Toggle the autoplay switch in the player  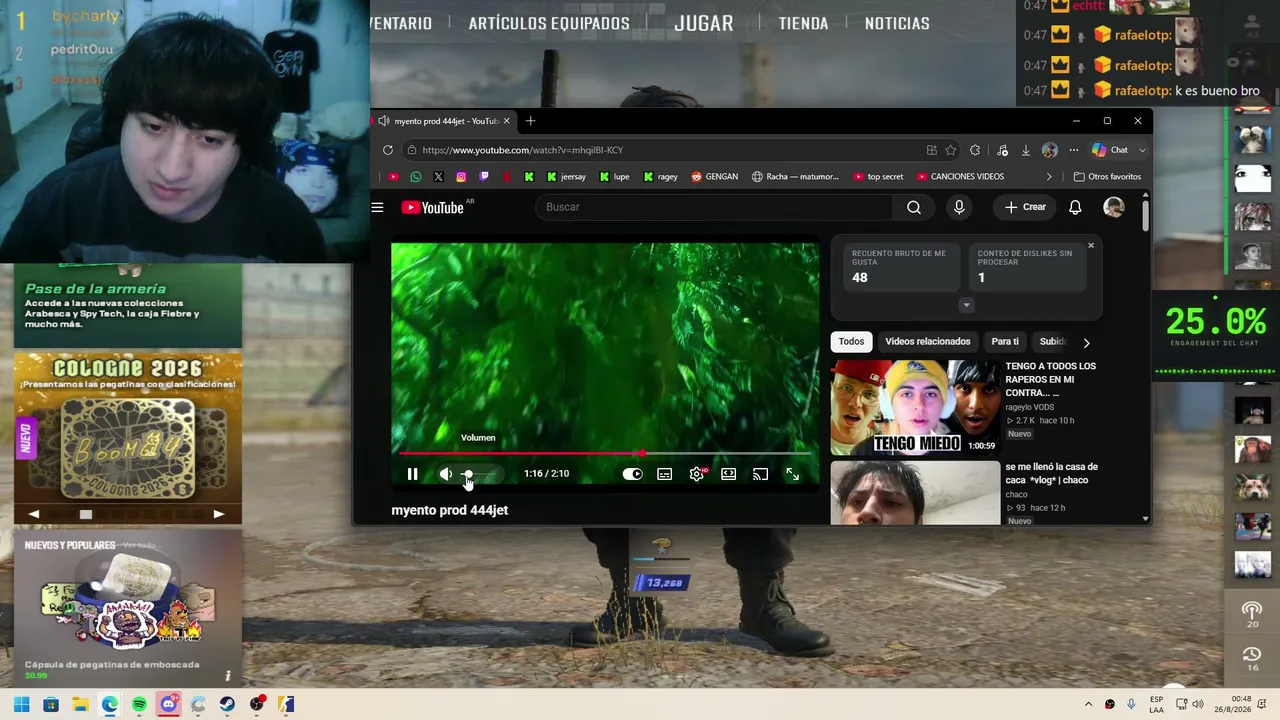click(632, 474)
